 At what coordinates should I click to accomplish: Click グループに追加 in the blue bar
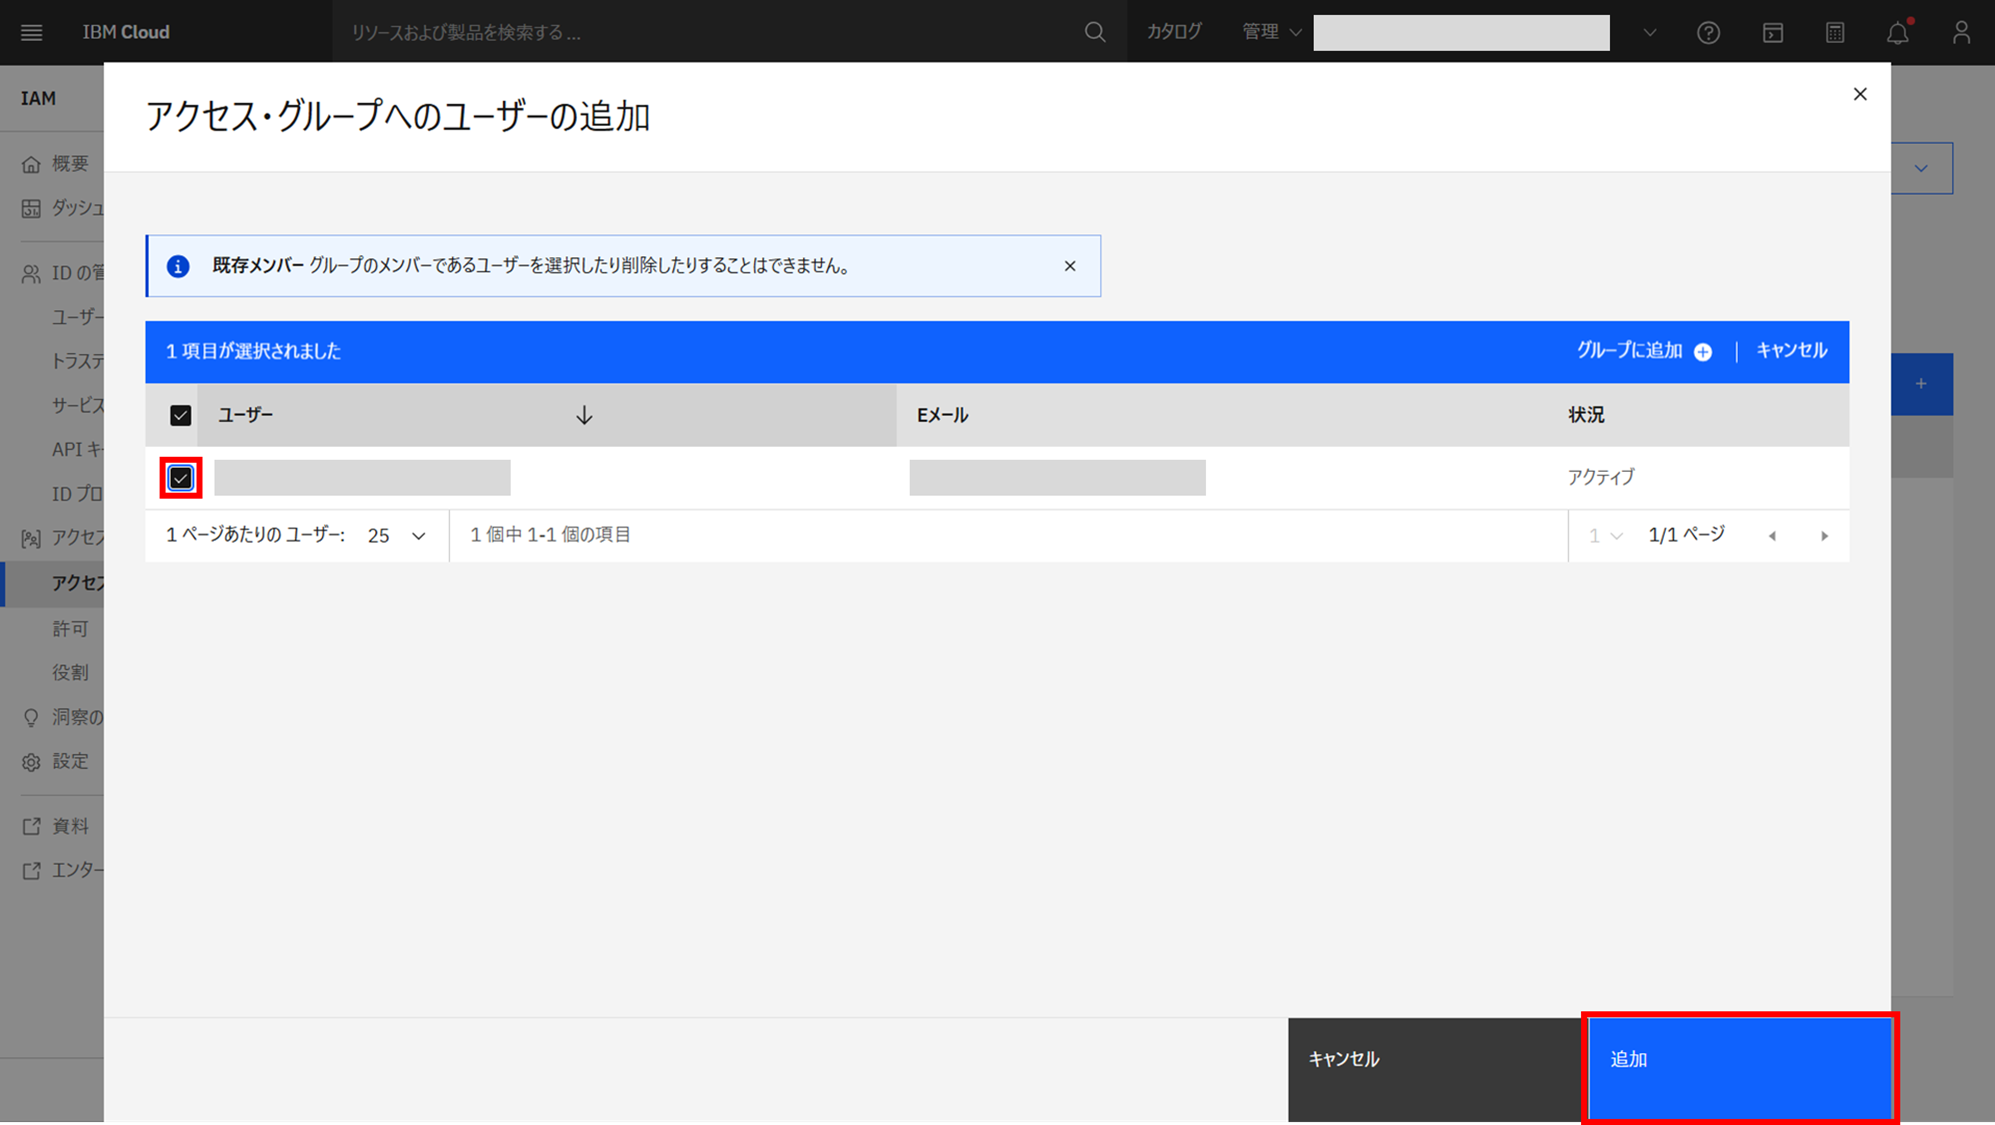(1643, 351)
